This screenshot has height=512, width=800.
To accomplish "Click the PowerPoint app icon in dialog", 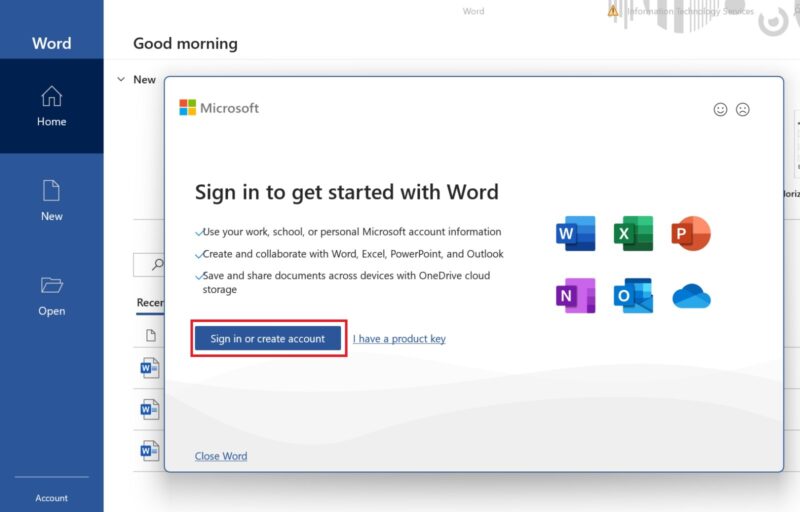I will click(x=691, y=234).
